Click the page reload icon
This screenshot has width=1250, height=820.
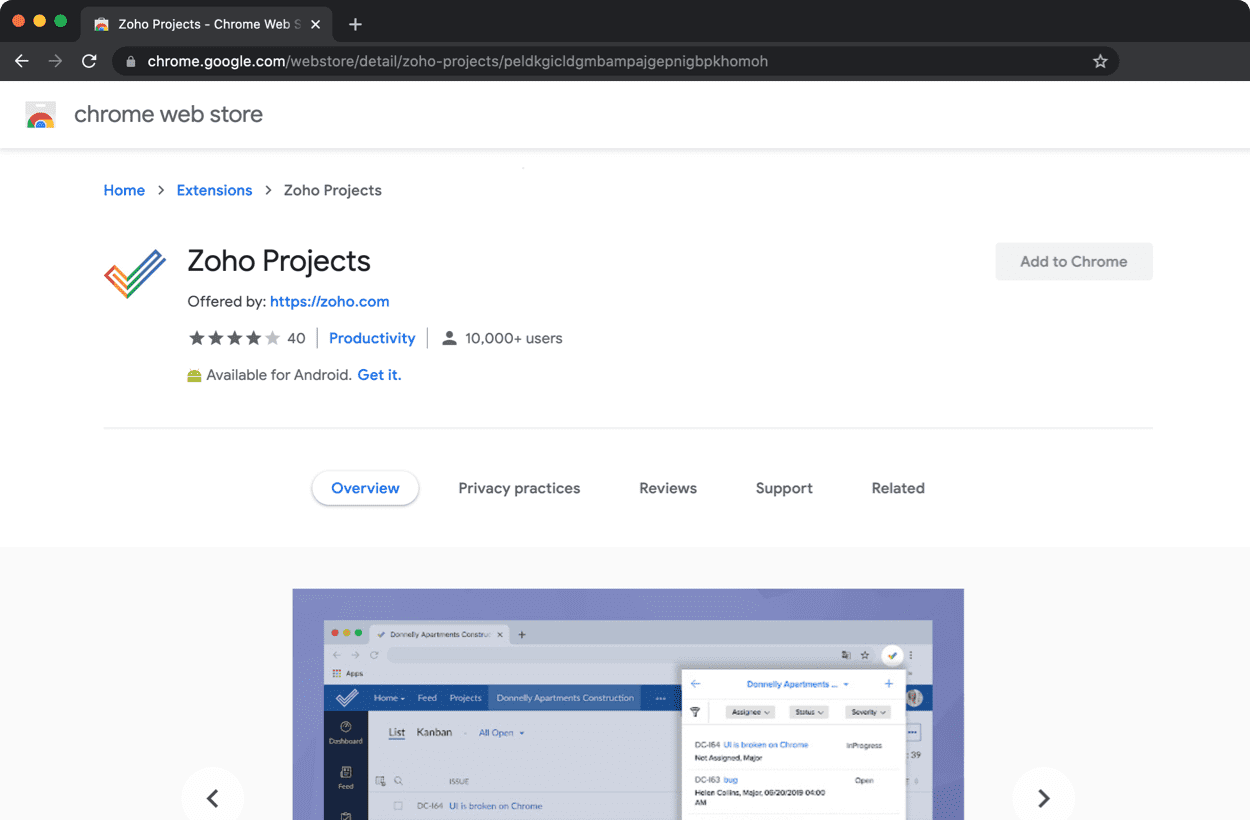tap(89, 61)
